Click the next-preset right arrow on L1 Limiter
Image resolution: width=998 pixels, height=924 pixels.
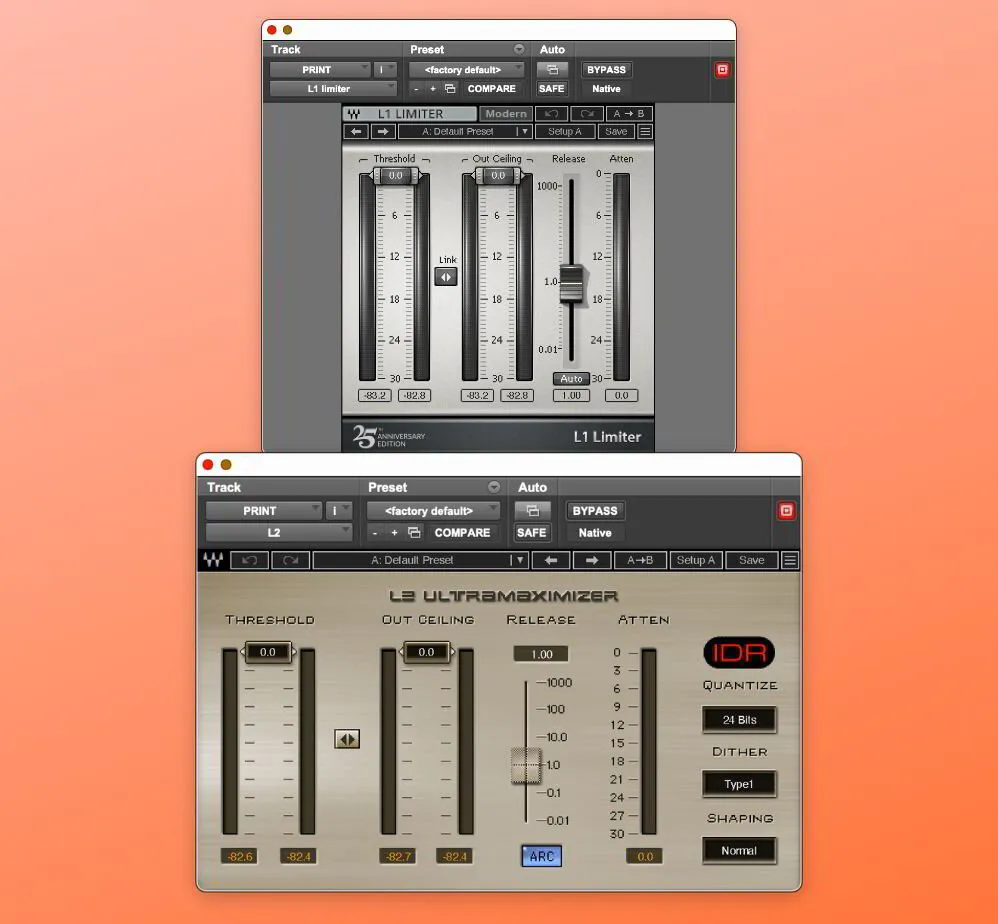[384, 131]
